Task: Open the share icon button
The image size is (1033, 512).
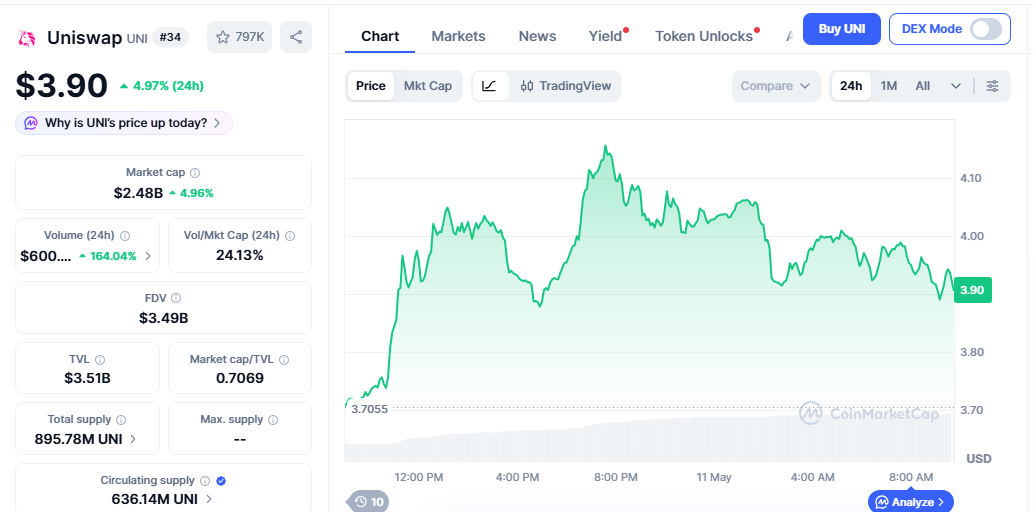Action: [x=296, y=37]
